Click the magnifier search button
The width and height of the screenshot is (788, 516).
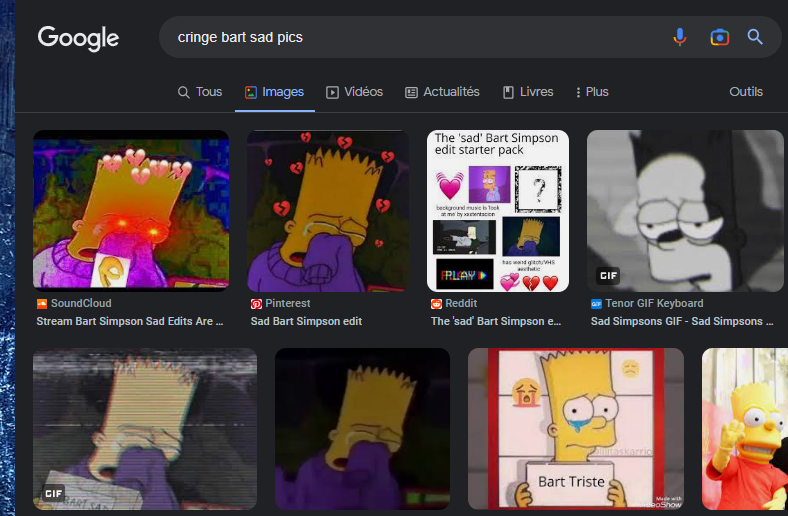coord(755,37)
